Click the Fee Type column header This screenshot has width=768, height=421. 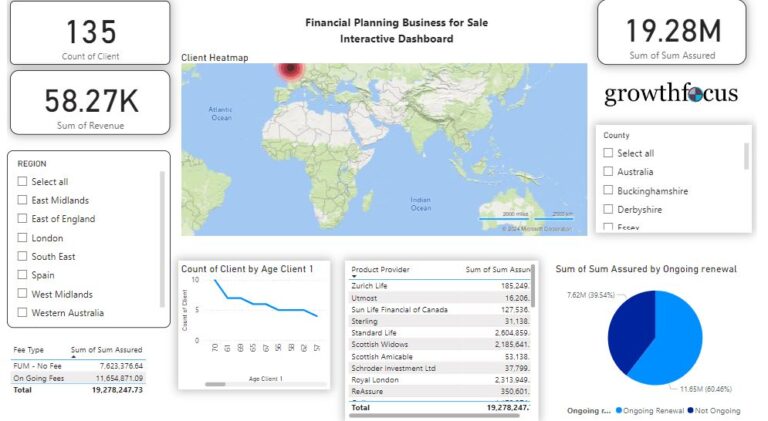point(27,350)
